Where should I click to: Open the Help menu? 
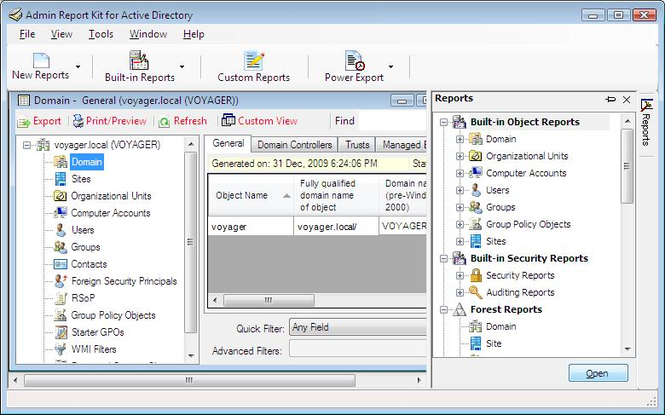193,34
